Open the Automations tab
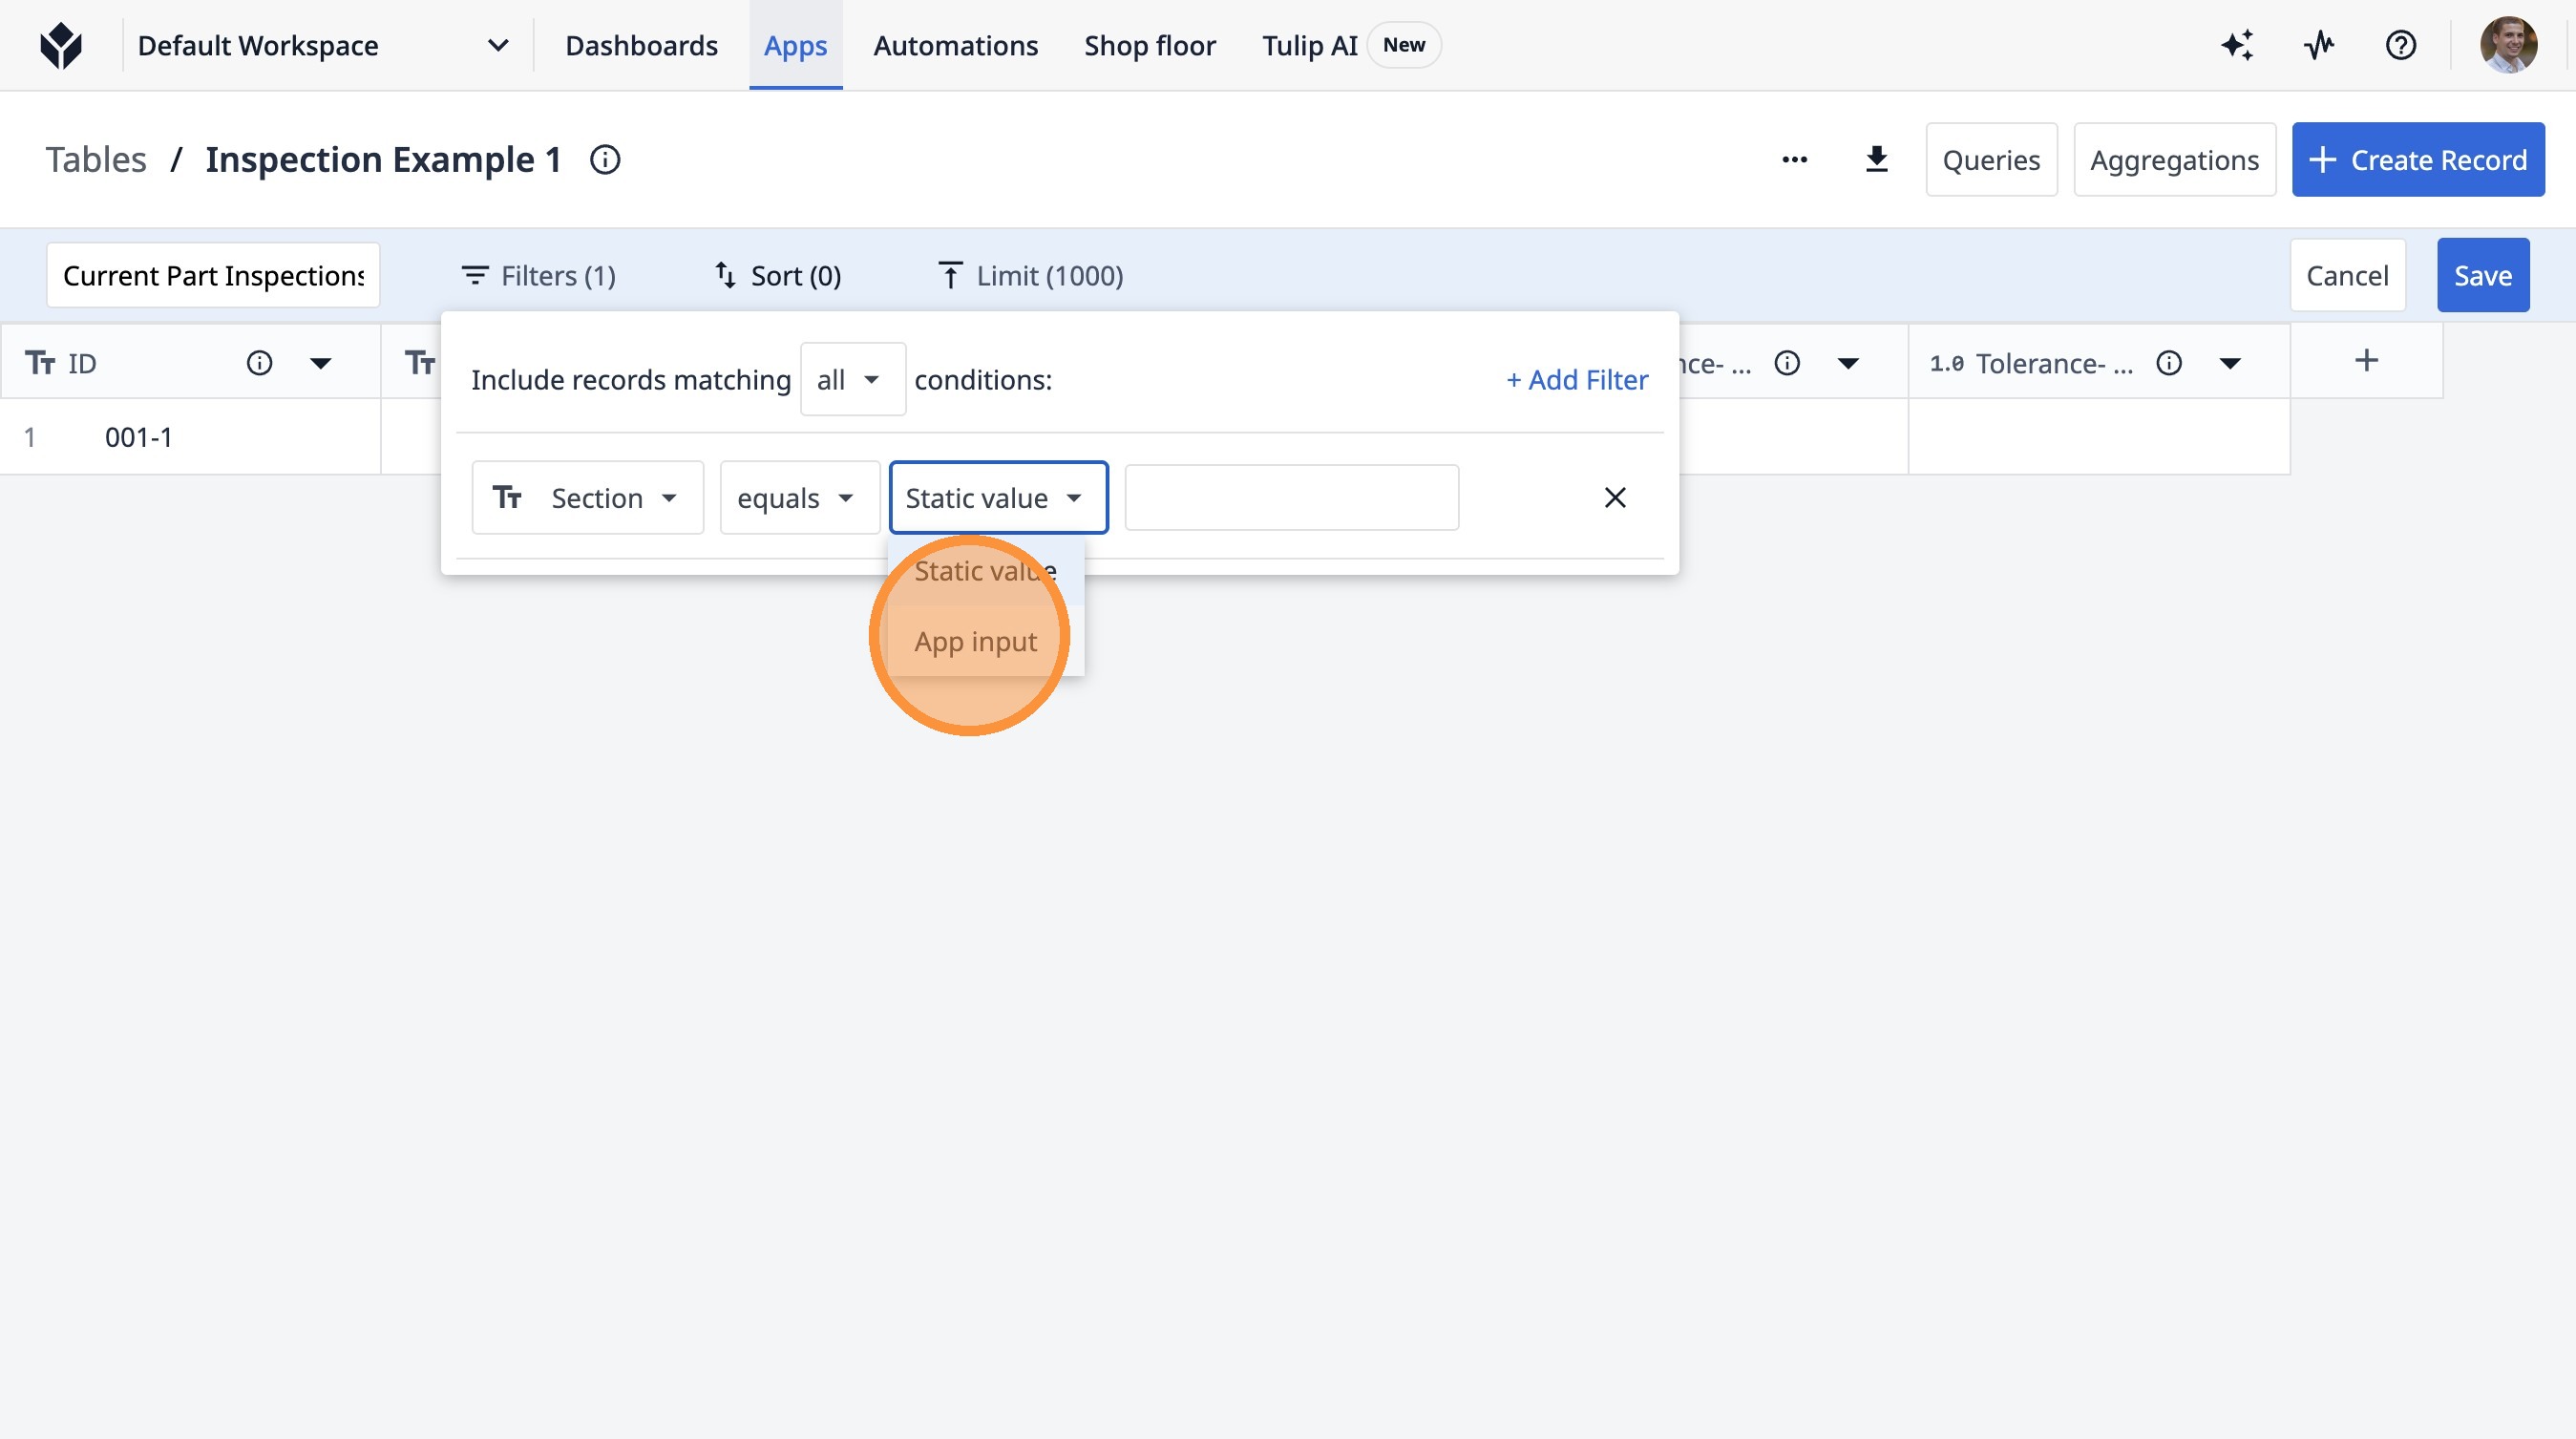This screenshot has width=2576, height=1439. 955,46
